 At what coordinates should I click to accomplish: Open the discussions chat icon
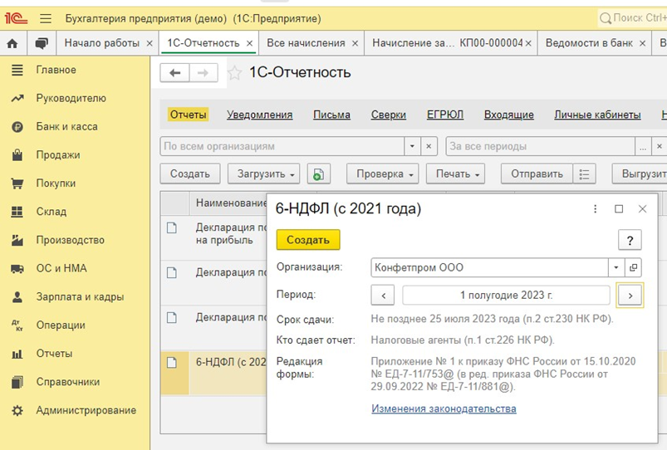(x=42, y=43)
